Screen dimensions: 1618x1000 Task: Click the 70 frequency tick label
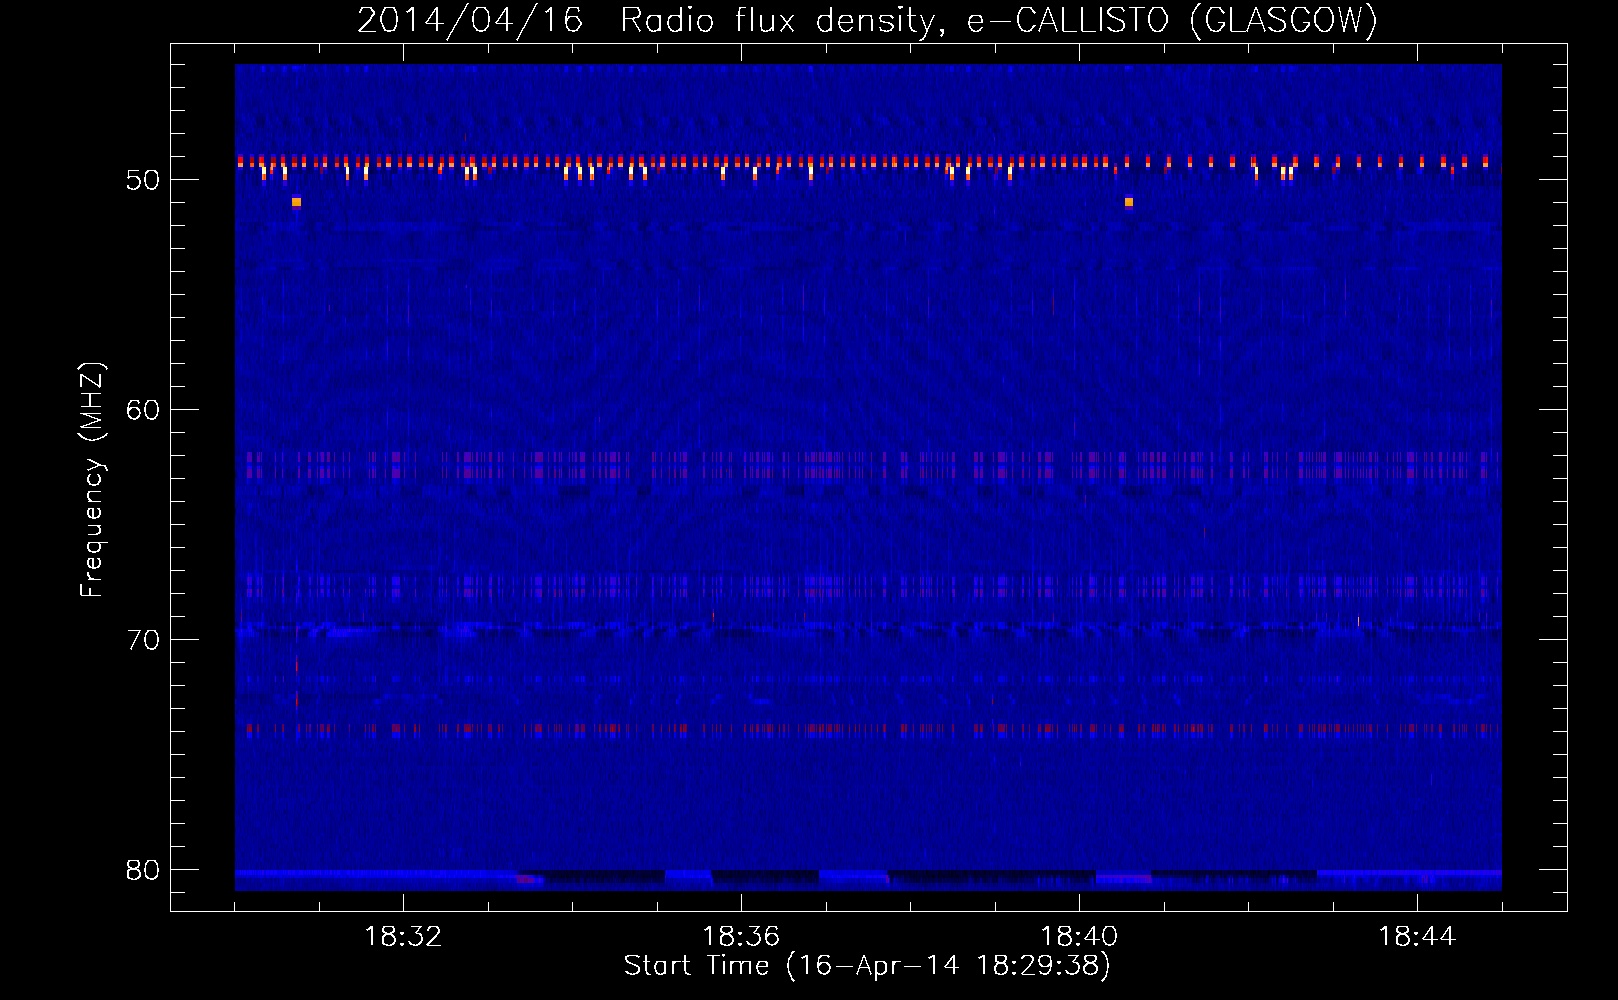(143, 640)
